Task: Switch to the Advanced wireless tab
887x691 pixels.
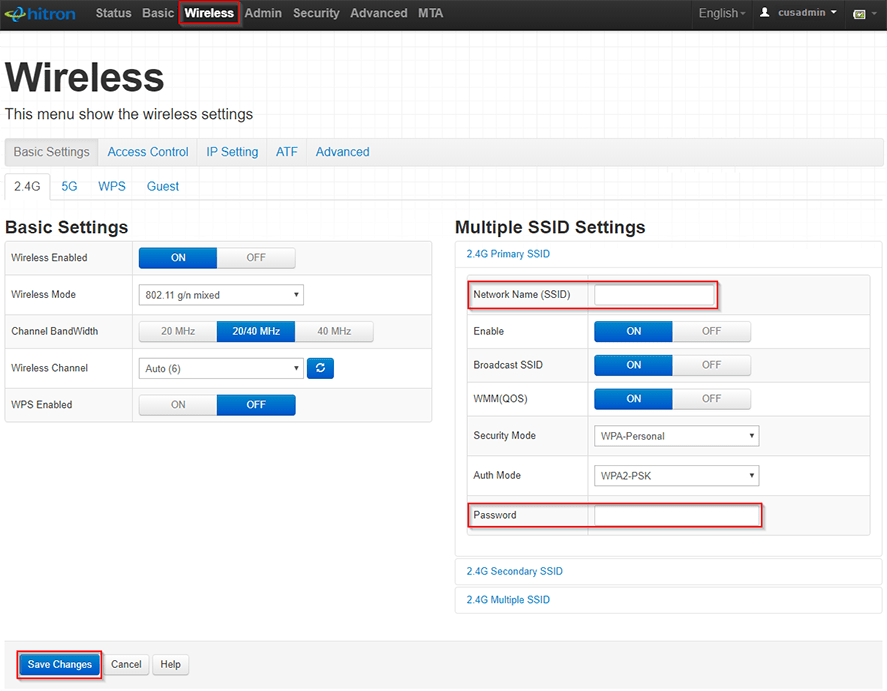Action: pyautogui.click(x=342, y=152)
